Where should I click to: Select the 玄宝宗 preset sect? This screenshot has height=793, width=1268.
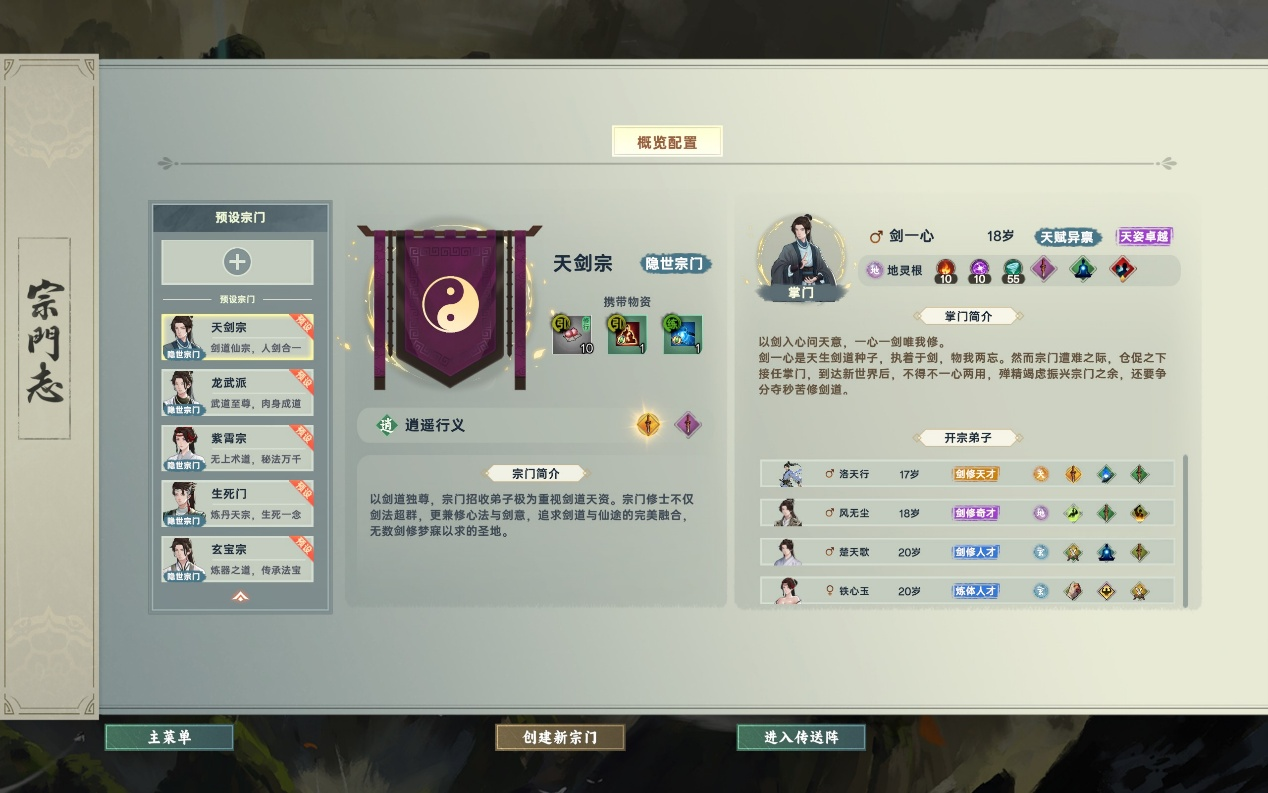click(237, 559)
